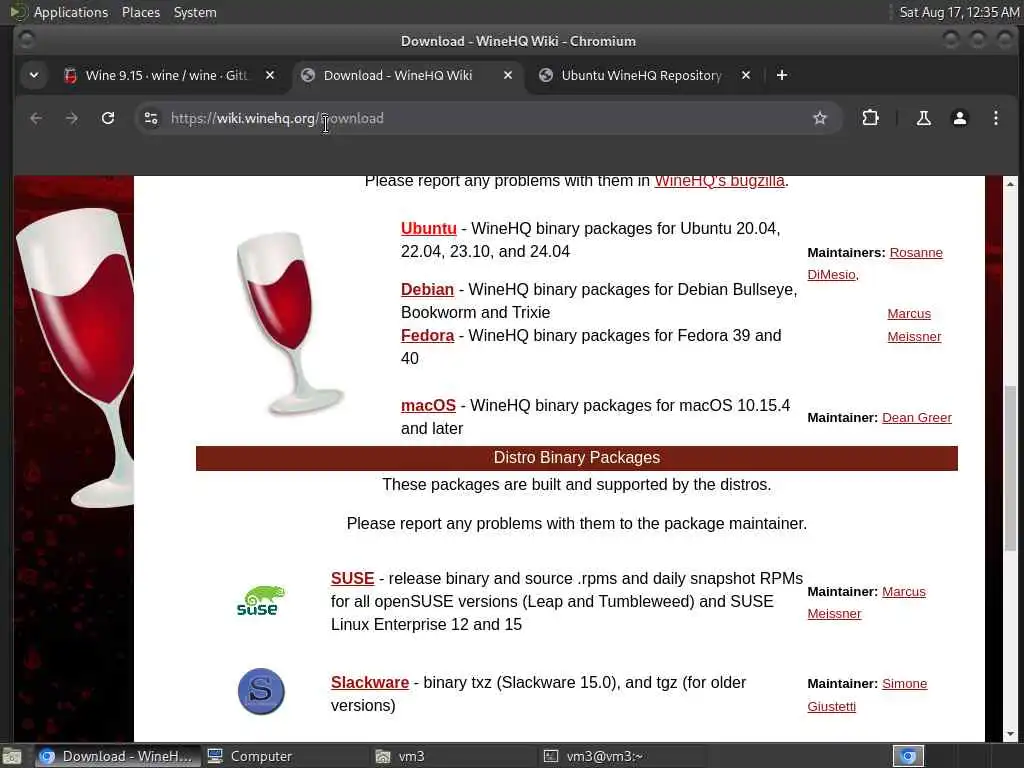1024x768 pixels.
Task: Open the Slackware packages link
Action: coord(370,682)
